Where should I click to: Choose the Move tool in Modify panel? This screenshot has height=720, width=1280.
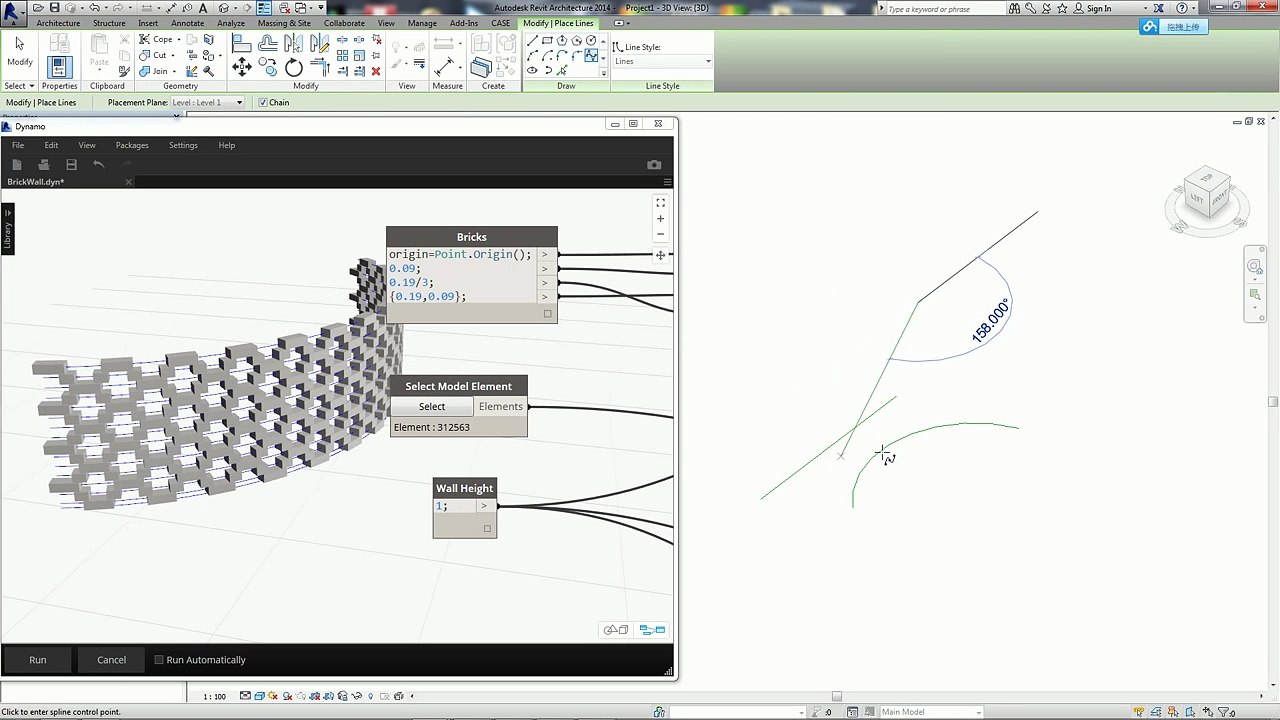coord(242,67)
